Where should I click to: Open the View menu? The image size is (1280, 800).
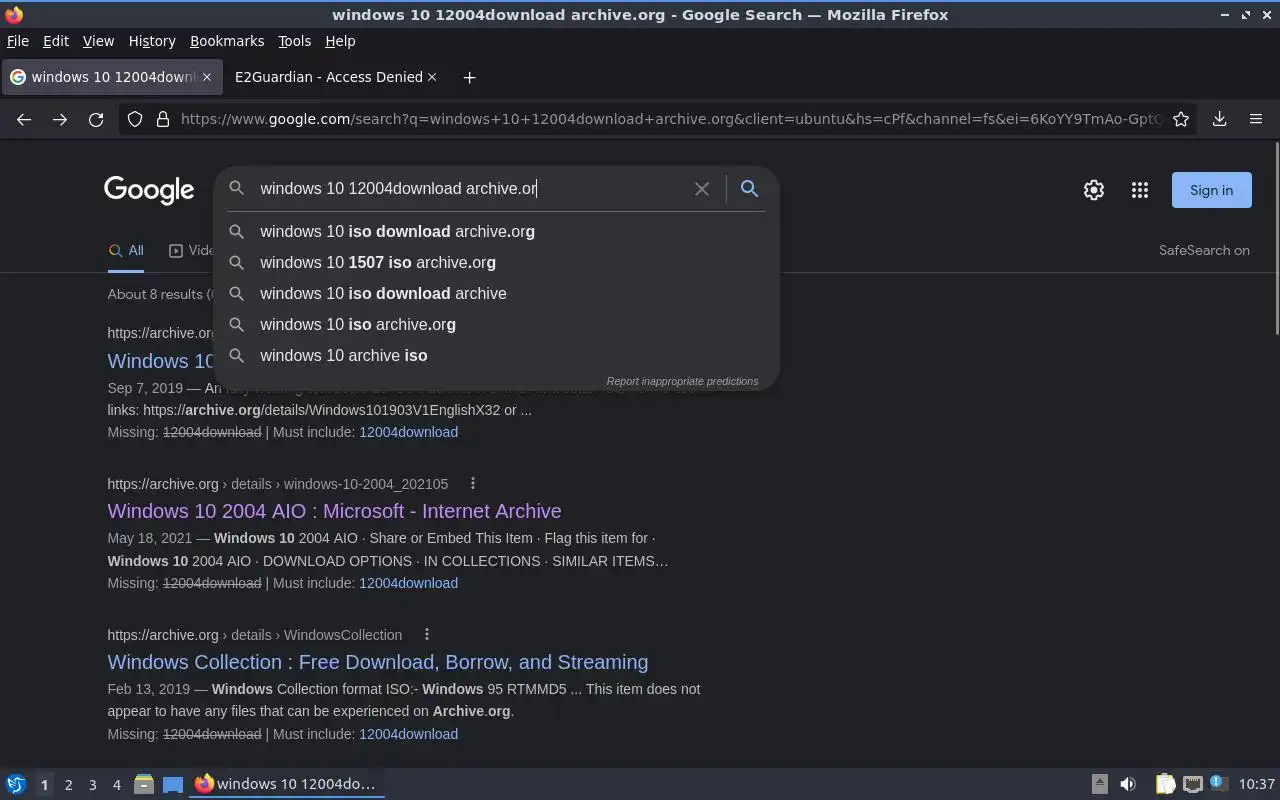click(x=98, y=41)
